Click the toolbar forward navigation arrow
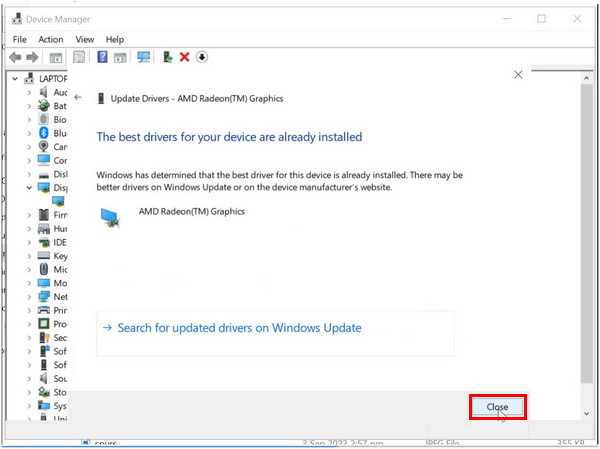The width and height of the screenshot is (600, 449). [x=32, y=57]
